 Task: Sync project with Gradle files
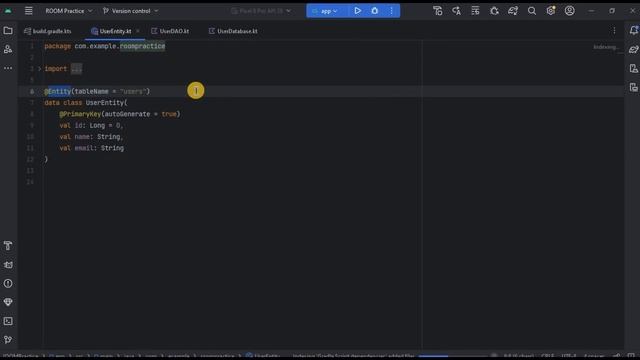[513, 11]
